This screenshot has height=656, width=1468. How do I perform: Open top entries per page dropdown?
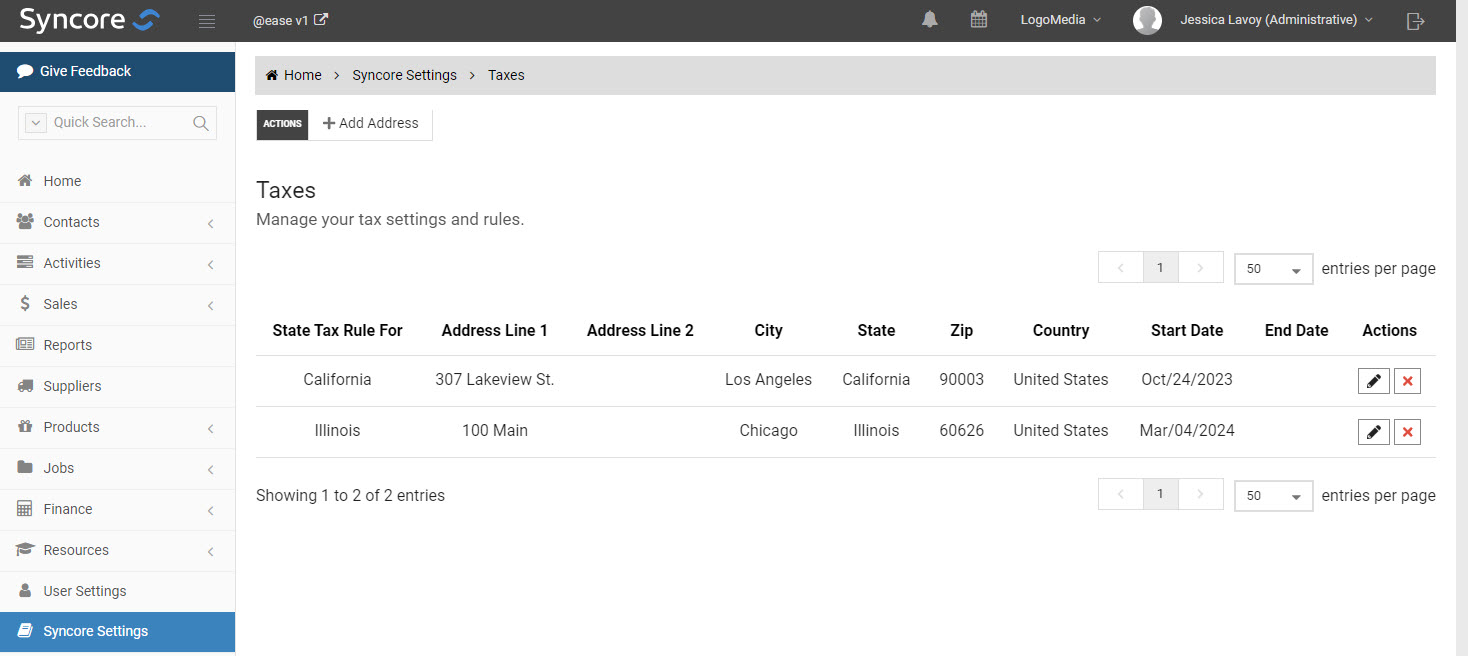pos(1274,269)
